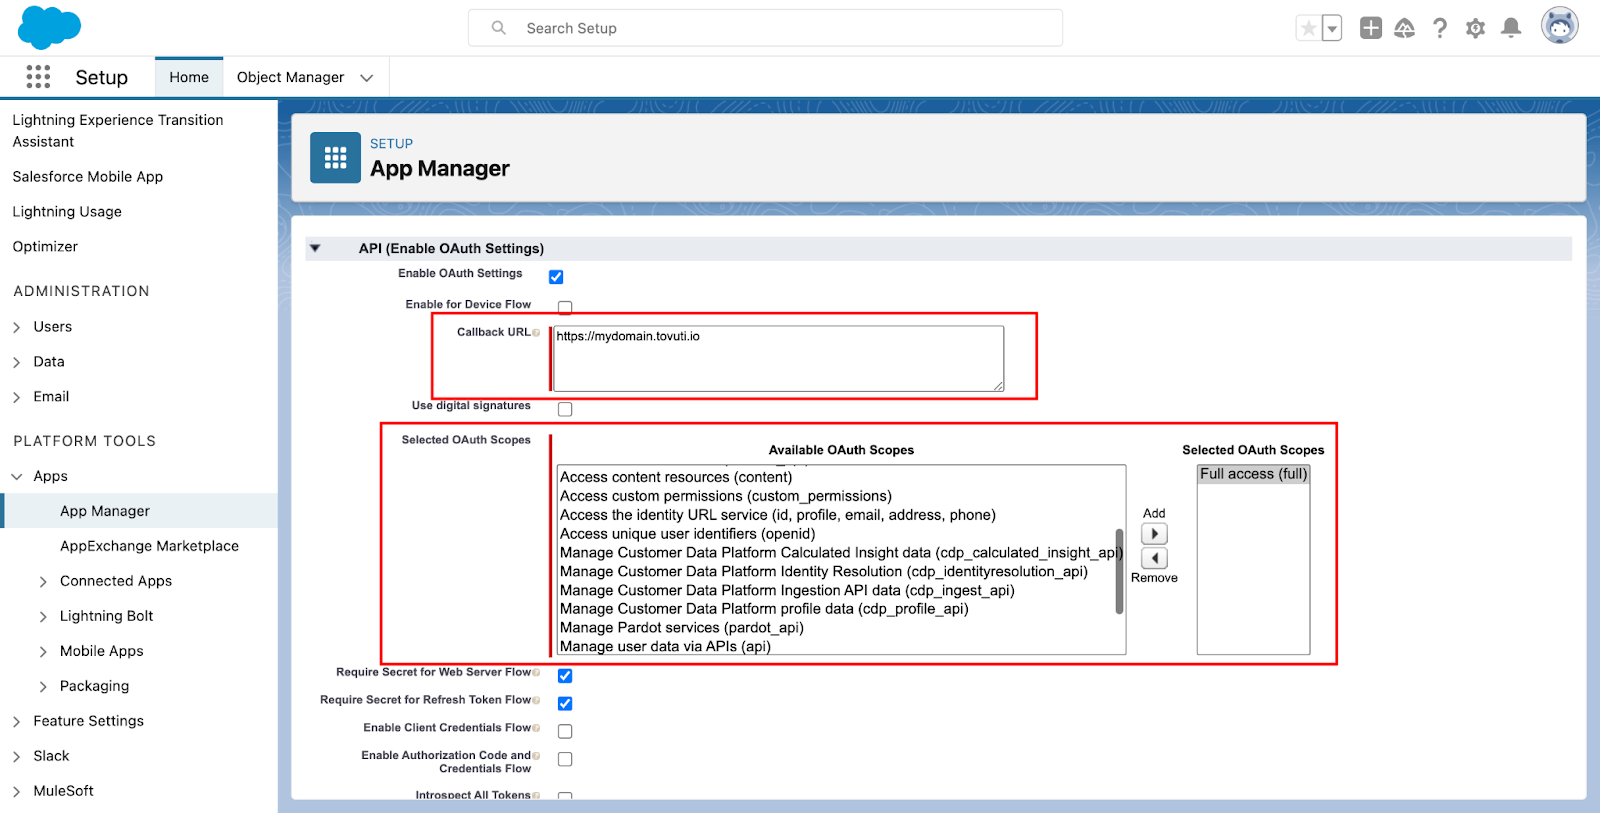Open the App Launcher dots icon
Image resolution: width=1600 pixels, height=813 pixels.
pos(38,77)
